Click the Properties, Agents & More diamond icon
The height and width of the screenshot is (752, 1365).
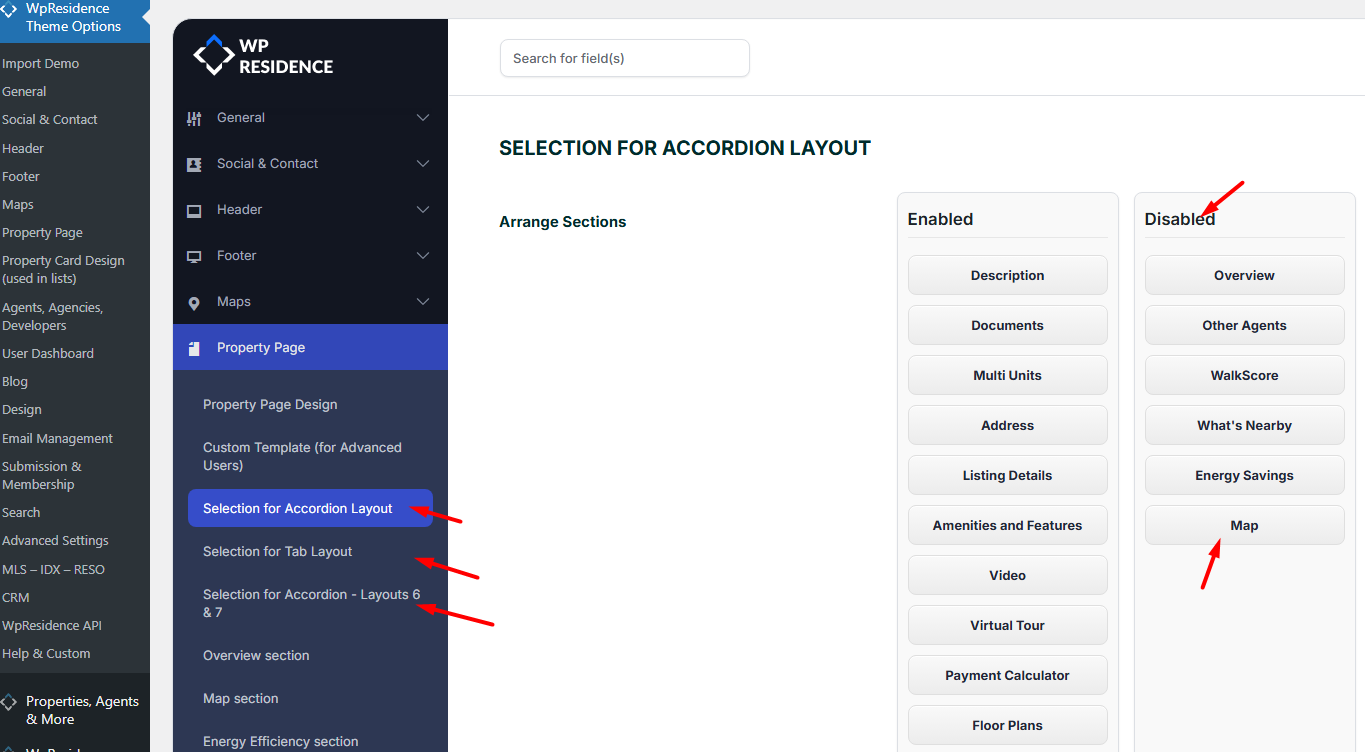click(x=9, y=702)
